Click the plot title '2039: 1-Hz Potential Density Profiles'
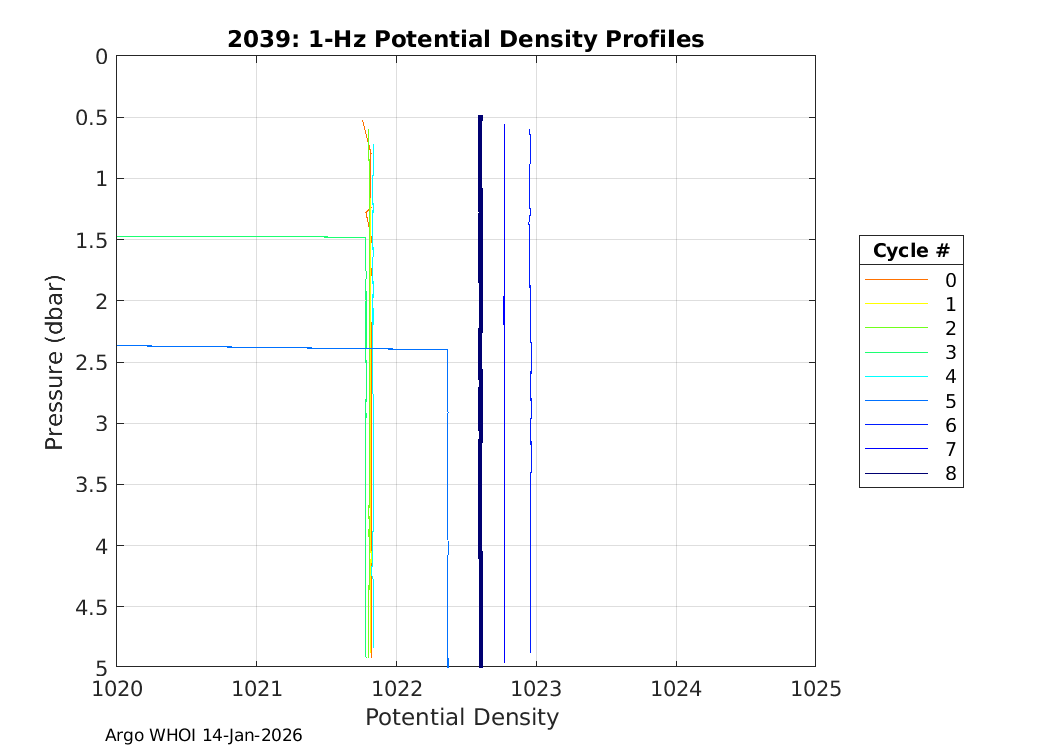This screenshot has width=1050, height=750. 465,39
